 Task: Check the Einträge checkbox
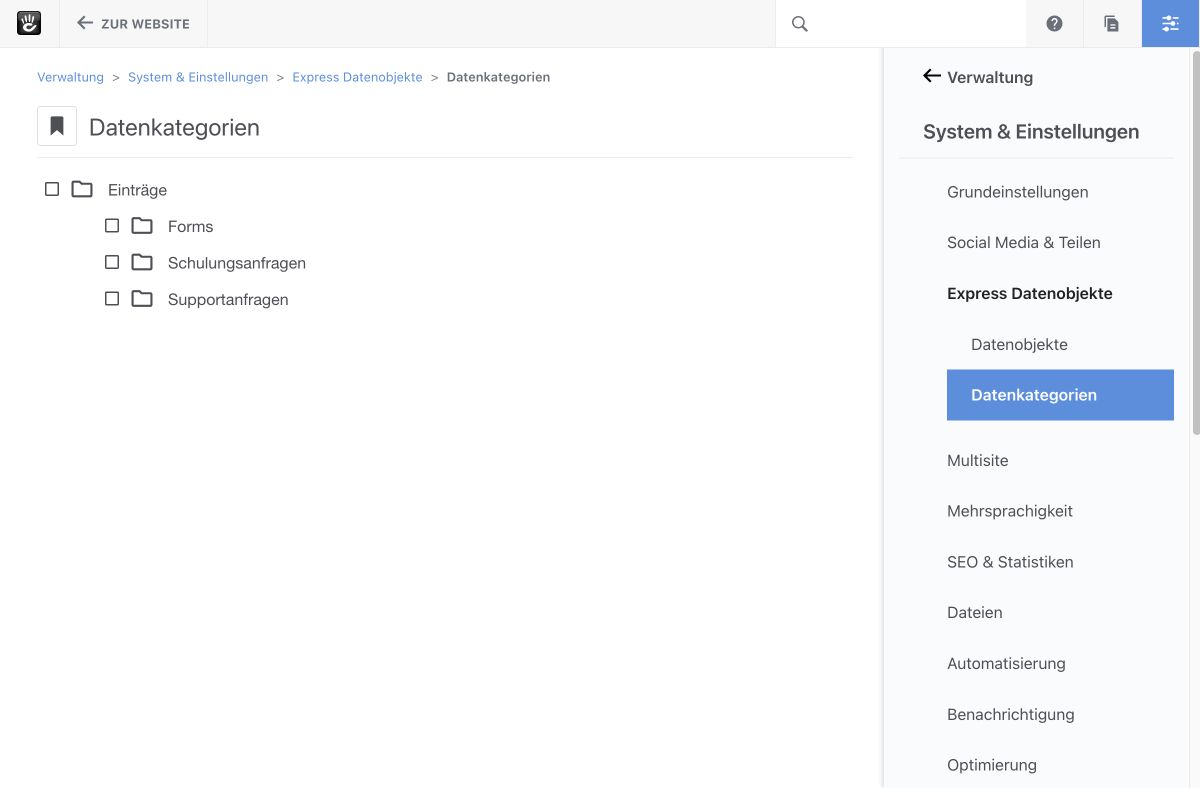tap(52, 189)
